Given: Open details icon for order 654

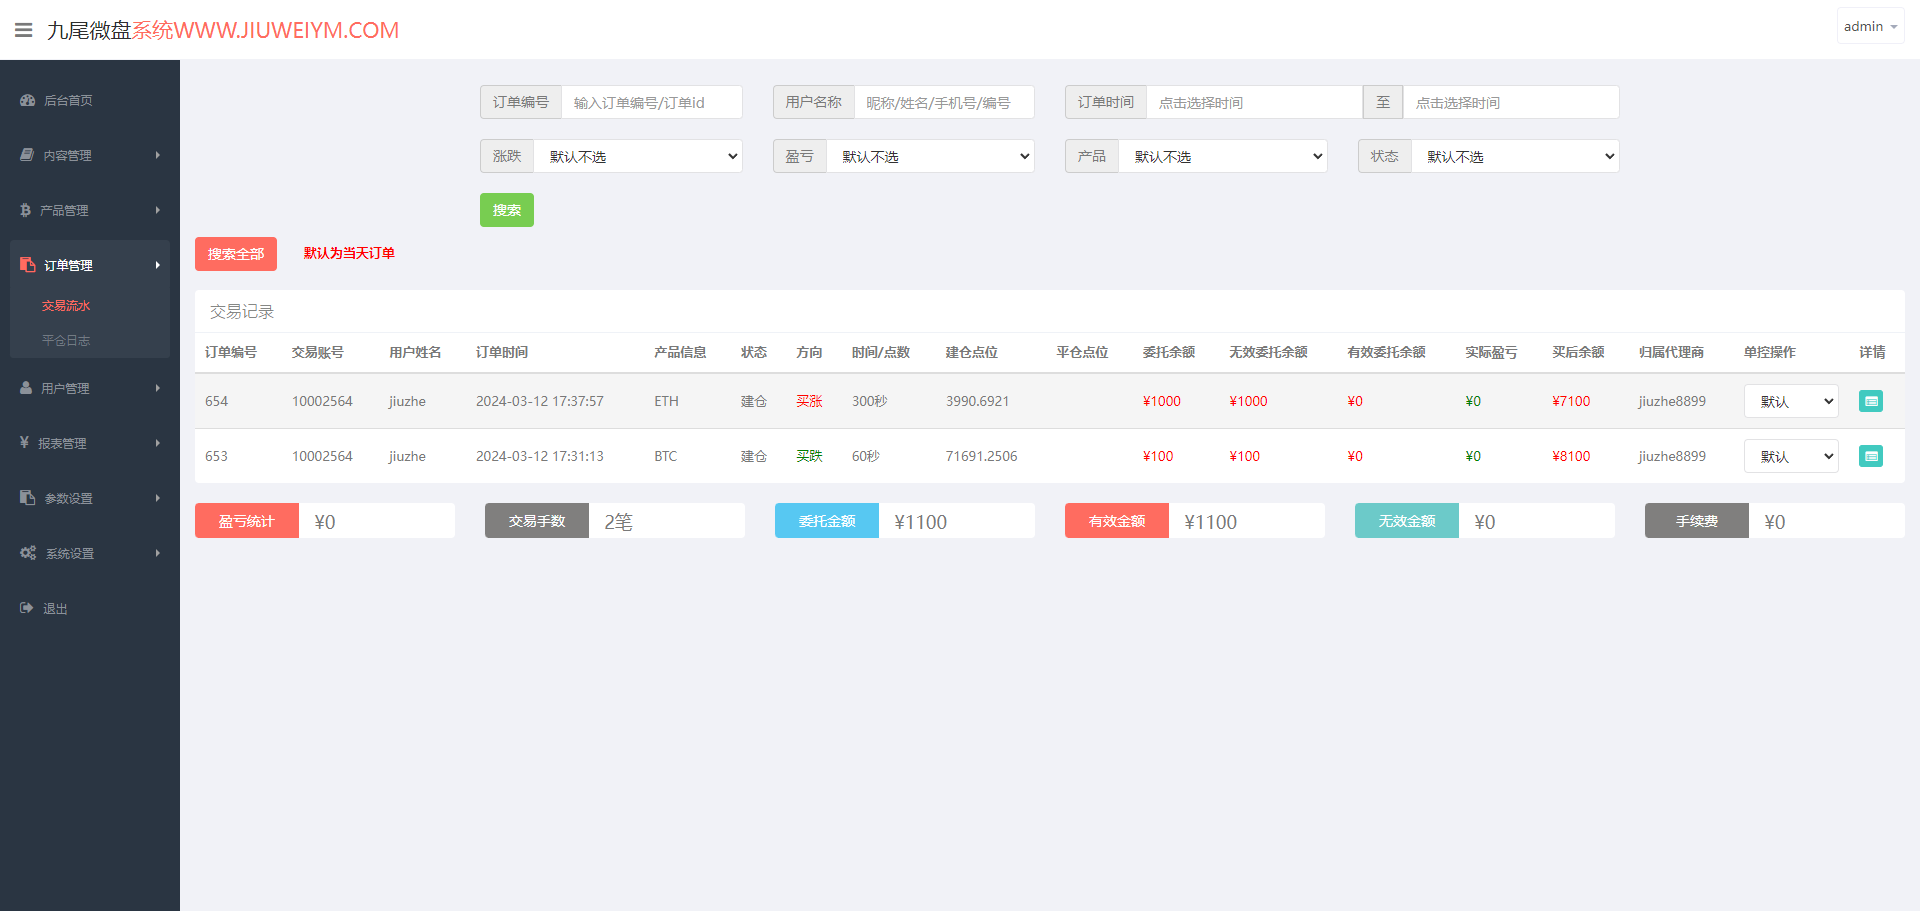Looking at the screenshot, I should pos(1870,401).
